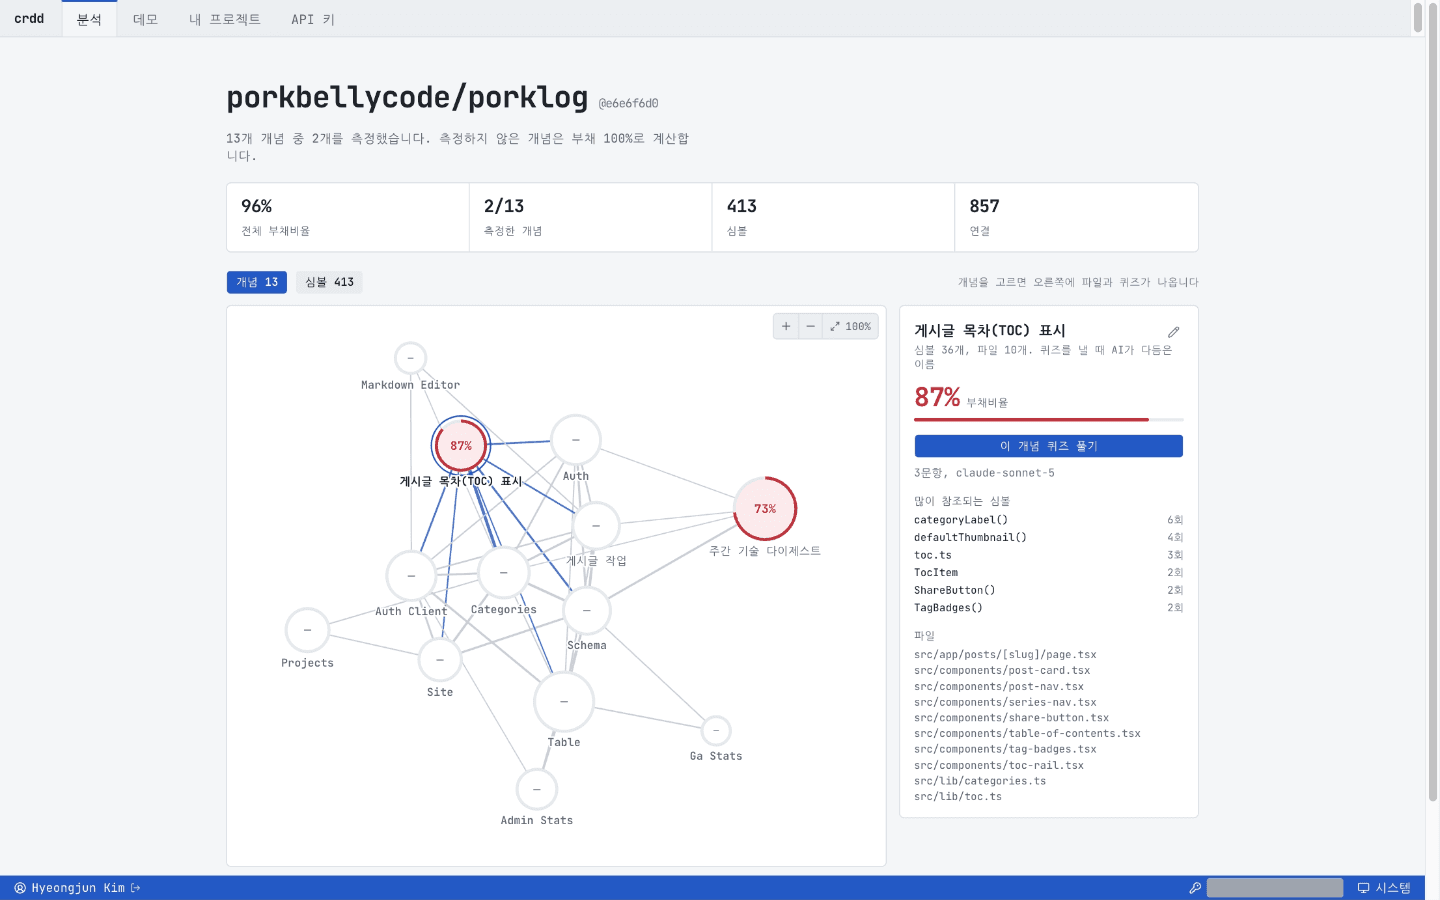Select the 게시글 작업 graph node

coord(596,526)
